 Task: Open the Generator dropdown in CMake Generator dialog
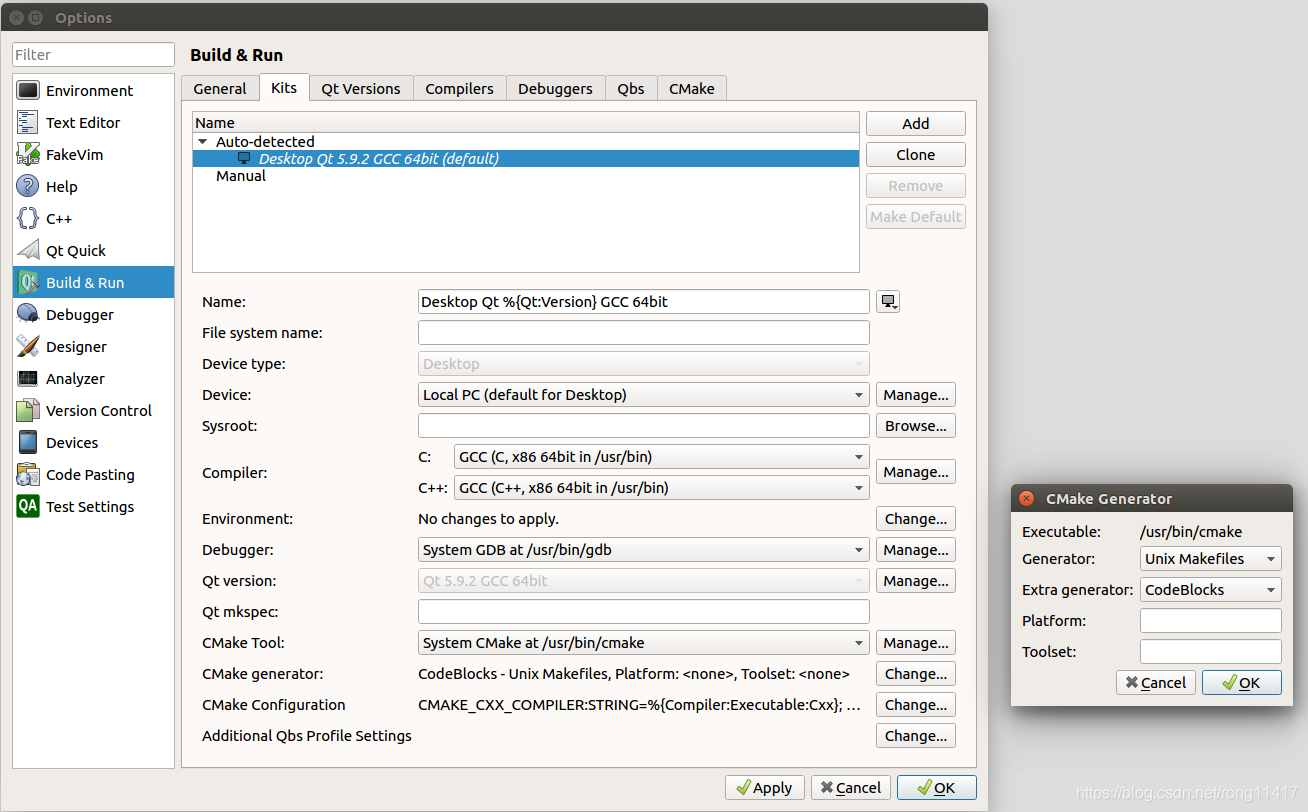1210,558
